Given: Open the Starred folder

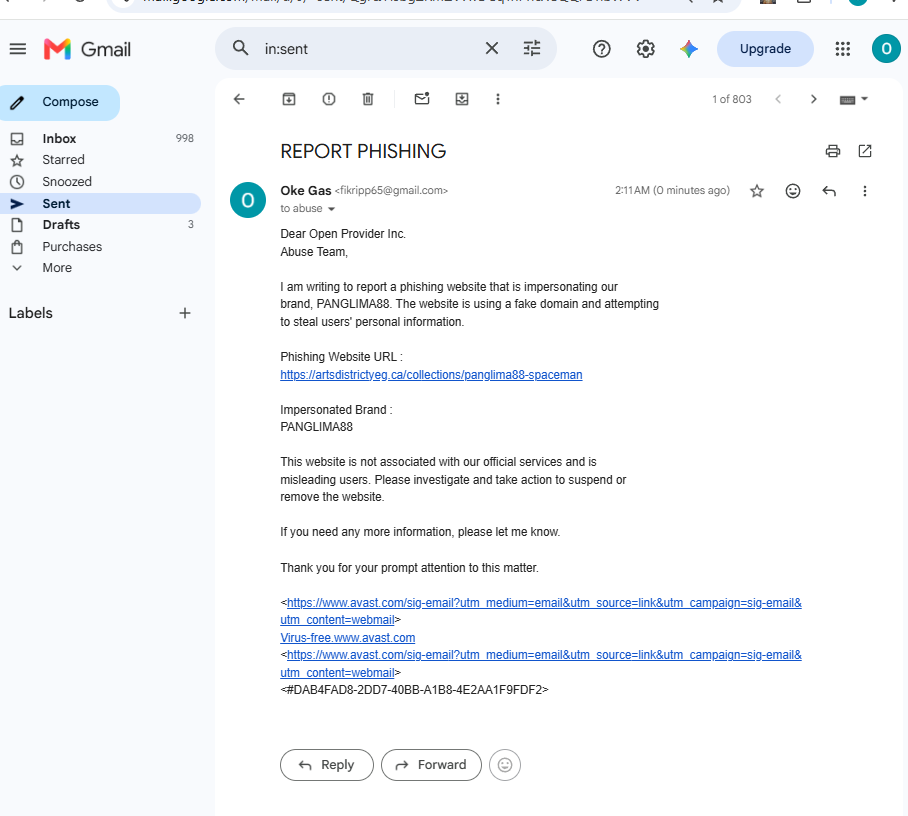Looking at the screenshot, I should (100, 160).
